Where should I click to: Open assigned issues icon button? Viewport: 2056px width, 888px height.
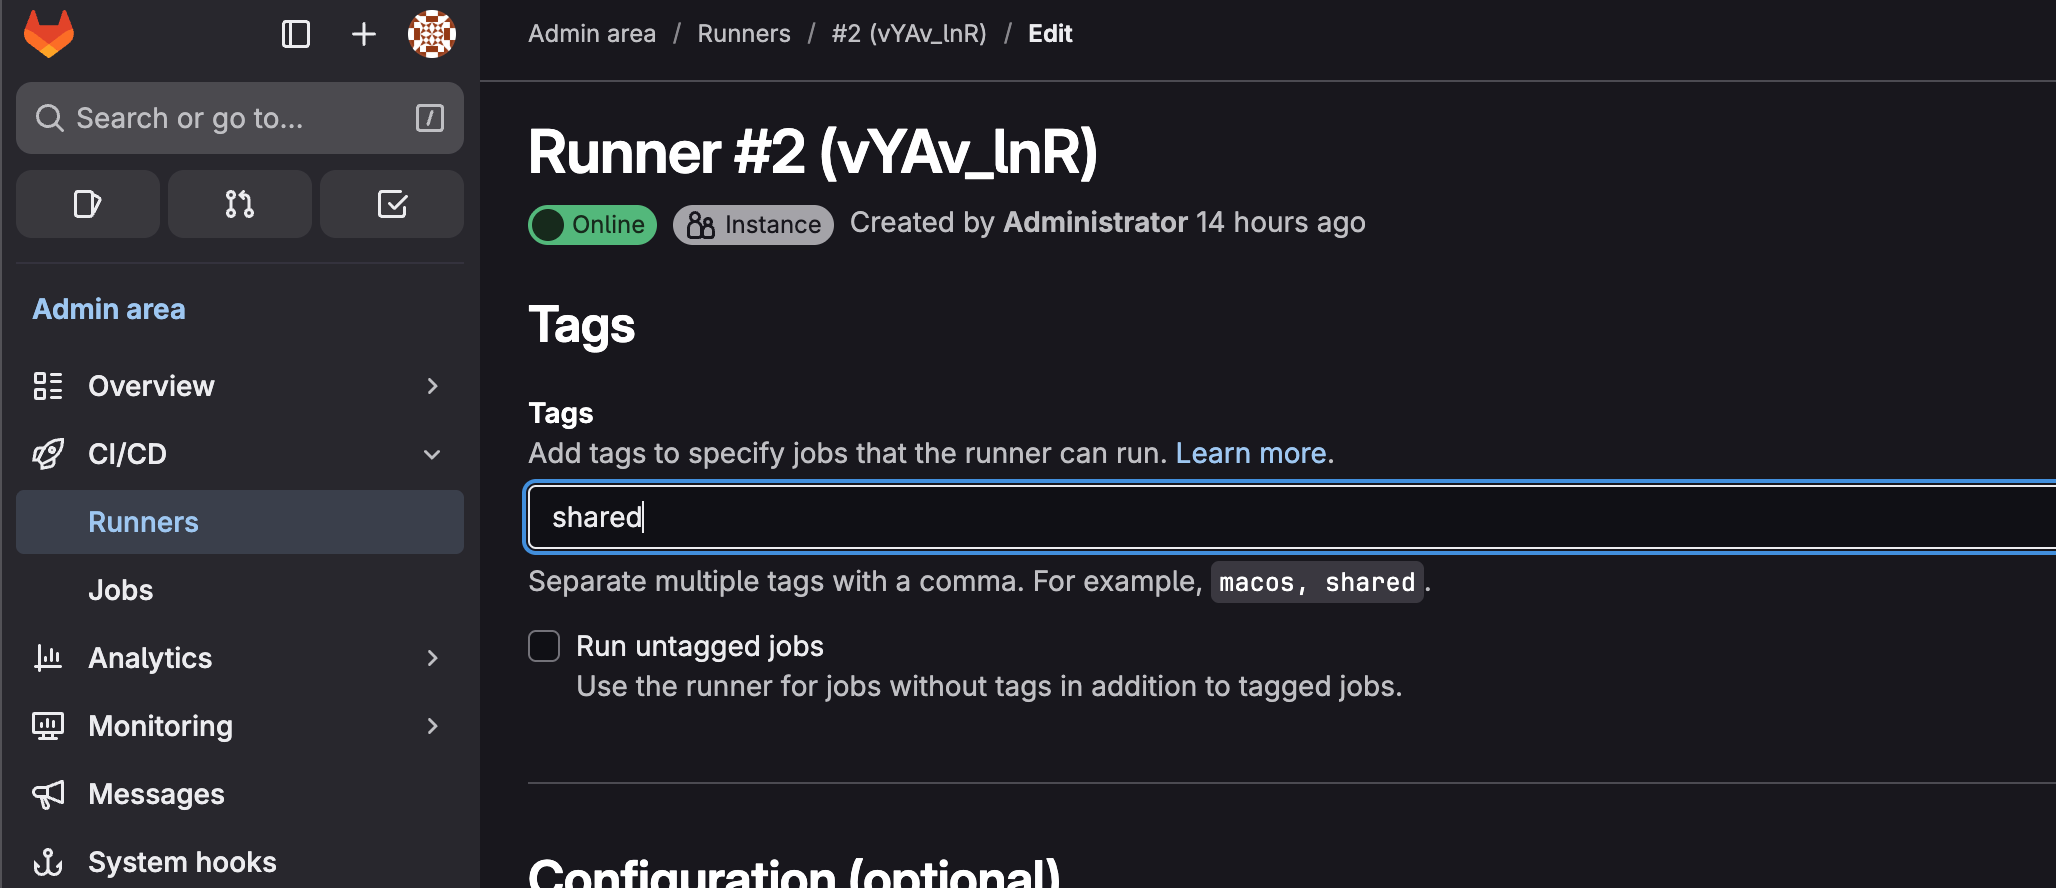point(88,204)
